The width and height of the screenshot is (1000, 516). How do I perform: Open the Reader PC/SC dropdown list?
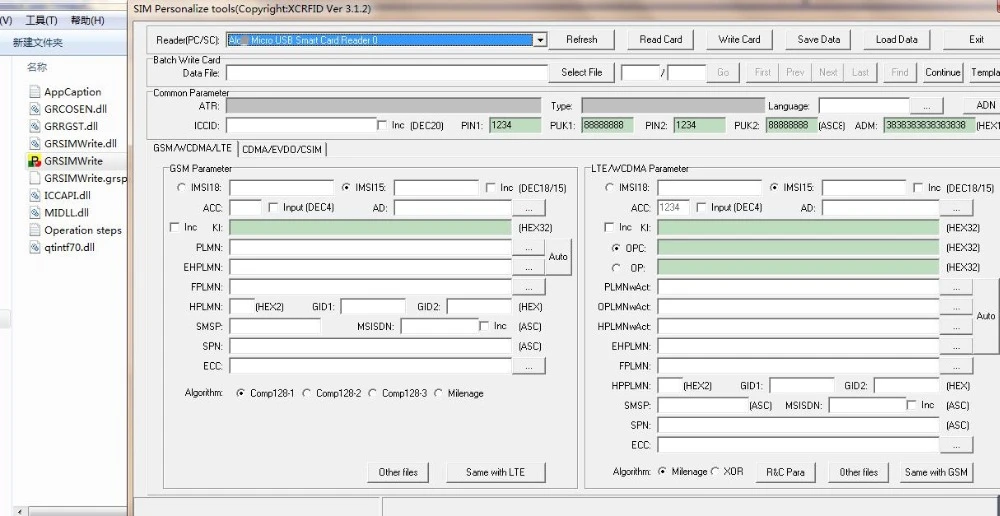[x=540, y=40]
